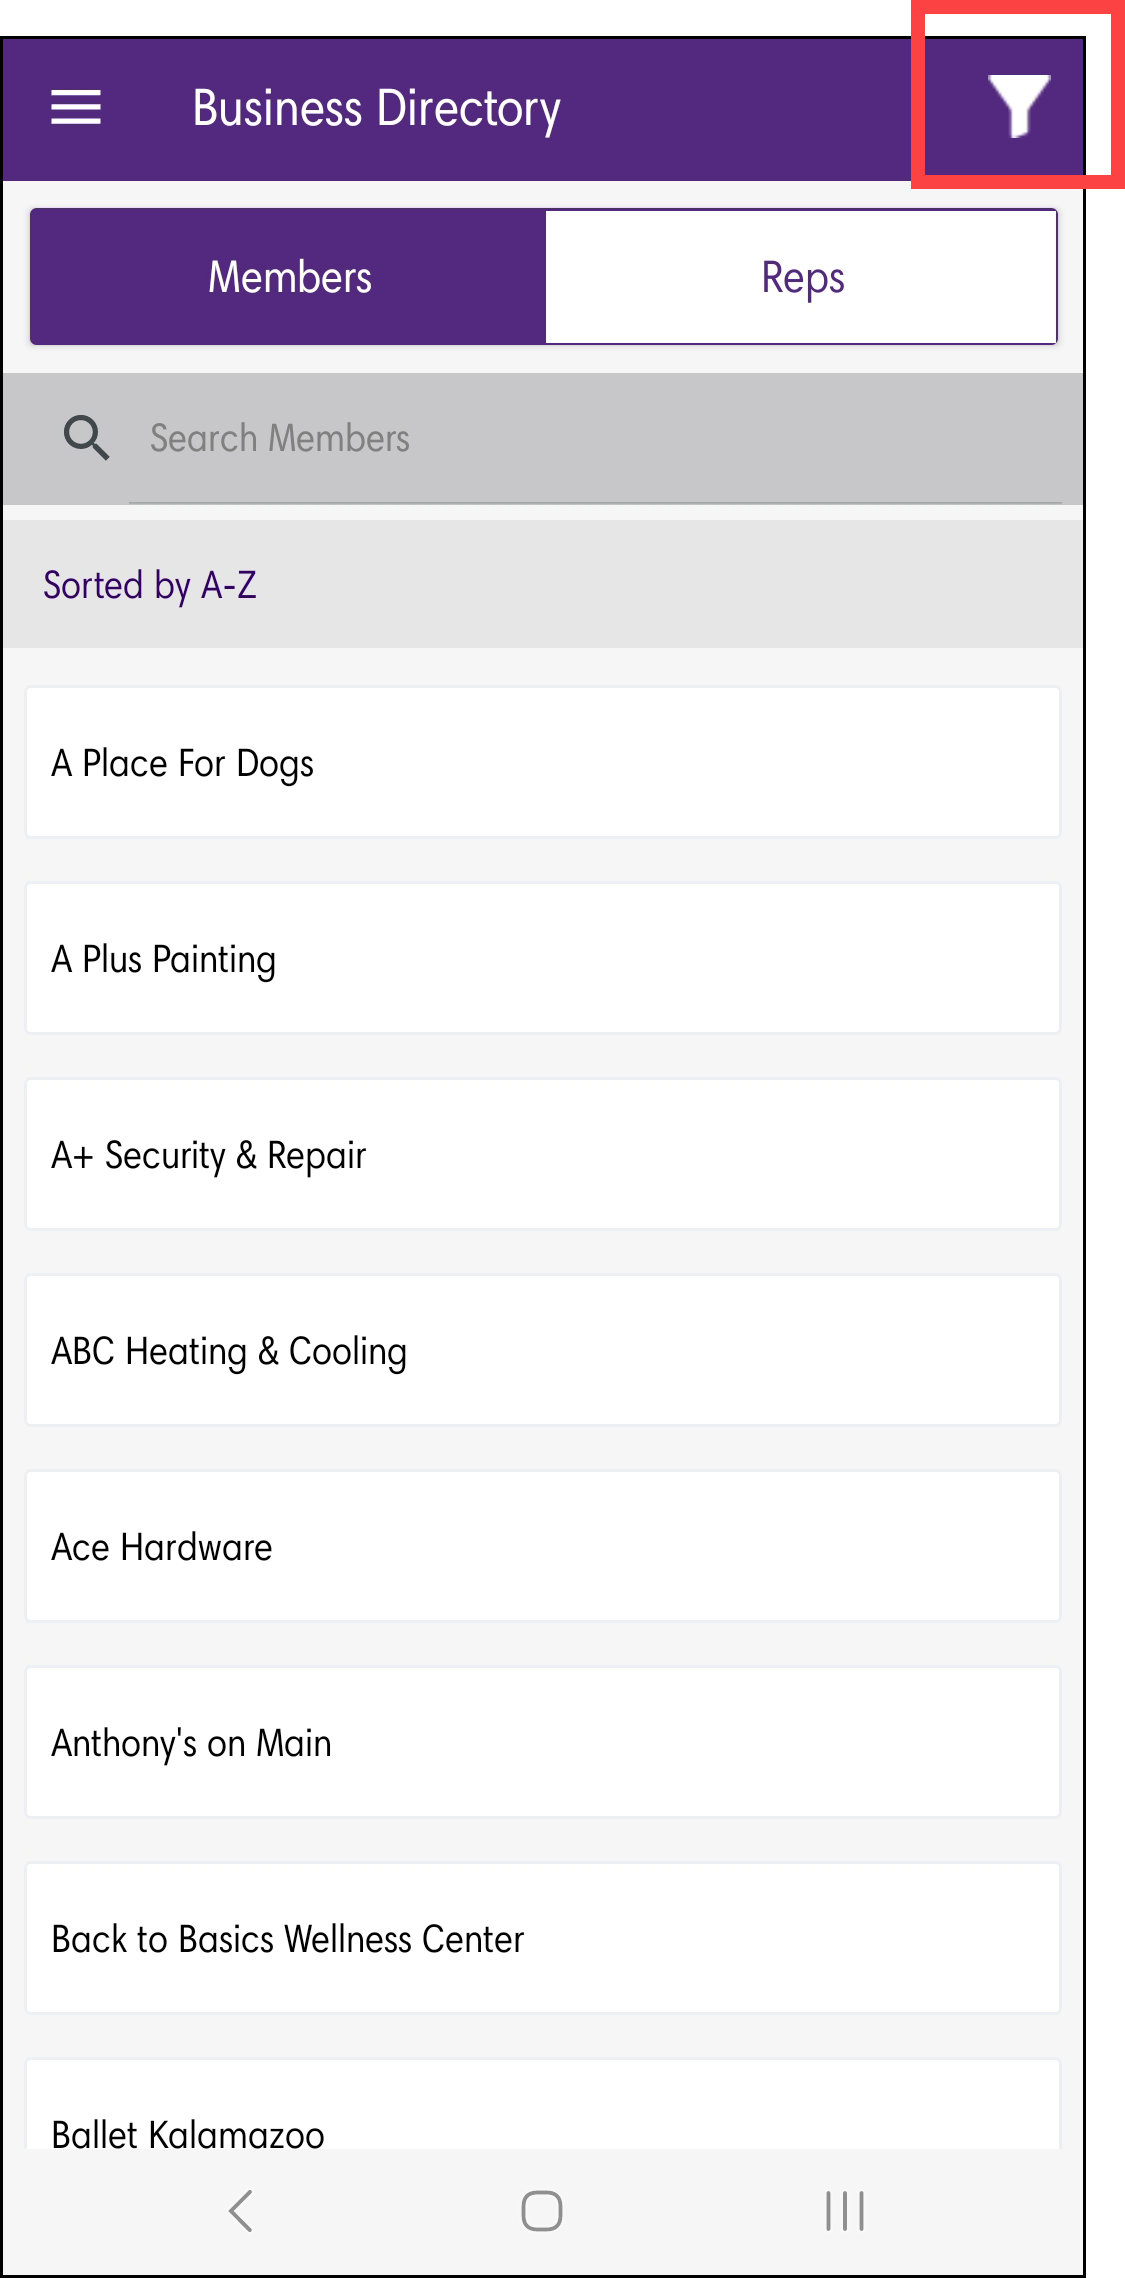Open A Place For Dogs listing
This screenshot has height=2278, width=1125.
[543, 763]
